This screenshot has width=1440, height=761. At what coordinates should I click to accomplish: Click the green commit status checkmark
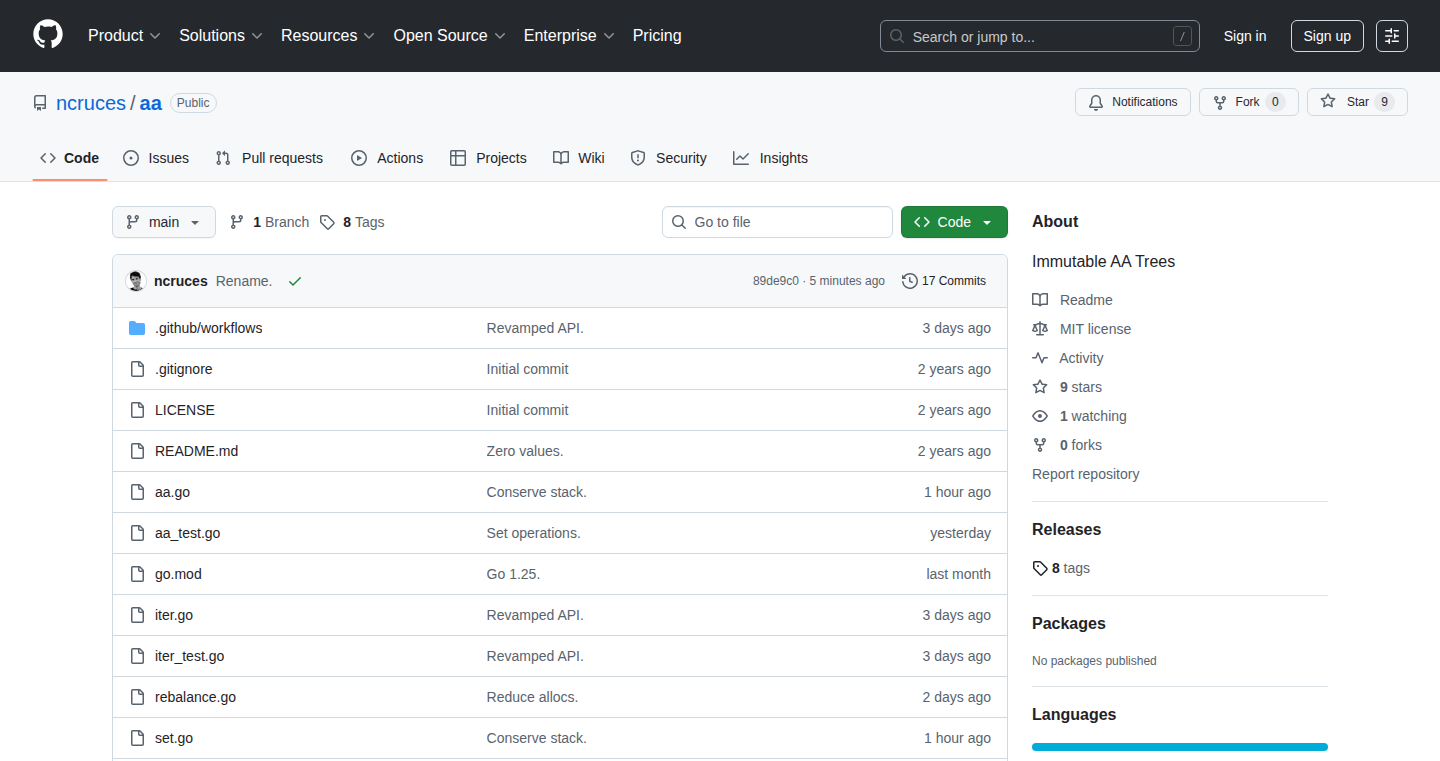[x=295, y=281]
